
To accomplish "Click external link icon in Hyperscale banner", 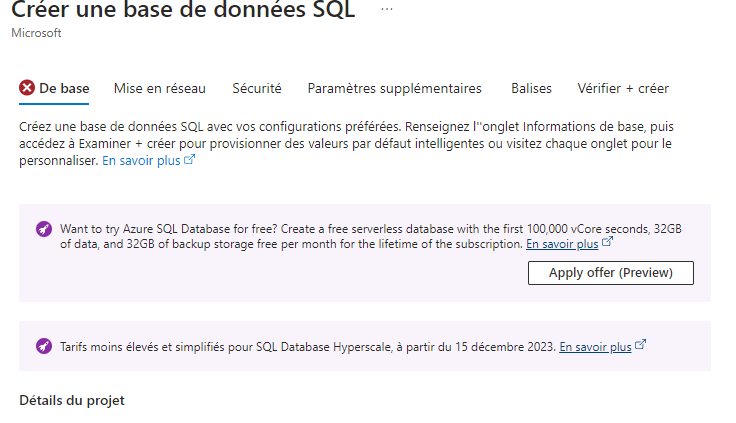I will tap(640, 345).
